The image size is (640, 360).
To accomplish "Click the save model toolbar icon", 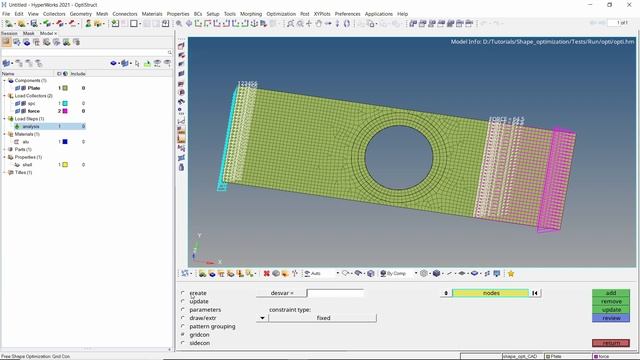I will coord(34,24).
